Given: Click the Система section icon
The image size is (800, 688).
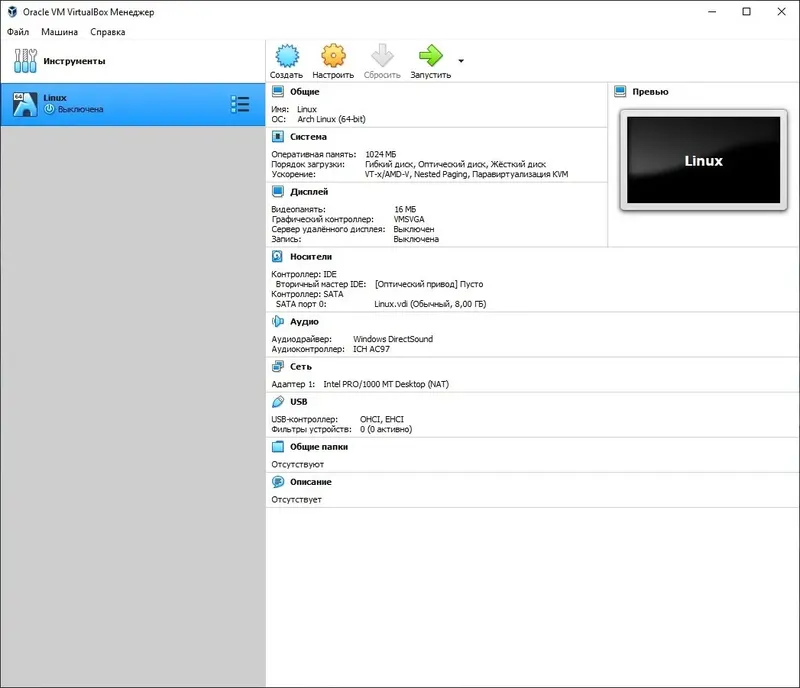Looking at the screenshot, I should click(278, 136).
